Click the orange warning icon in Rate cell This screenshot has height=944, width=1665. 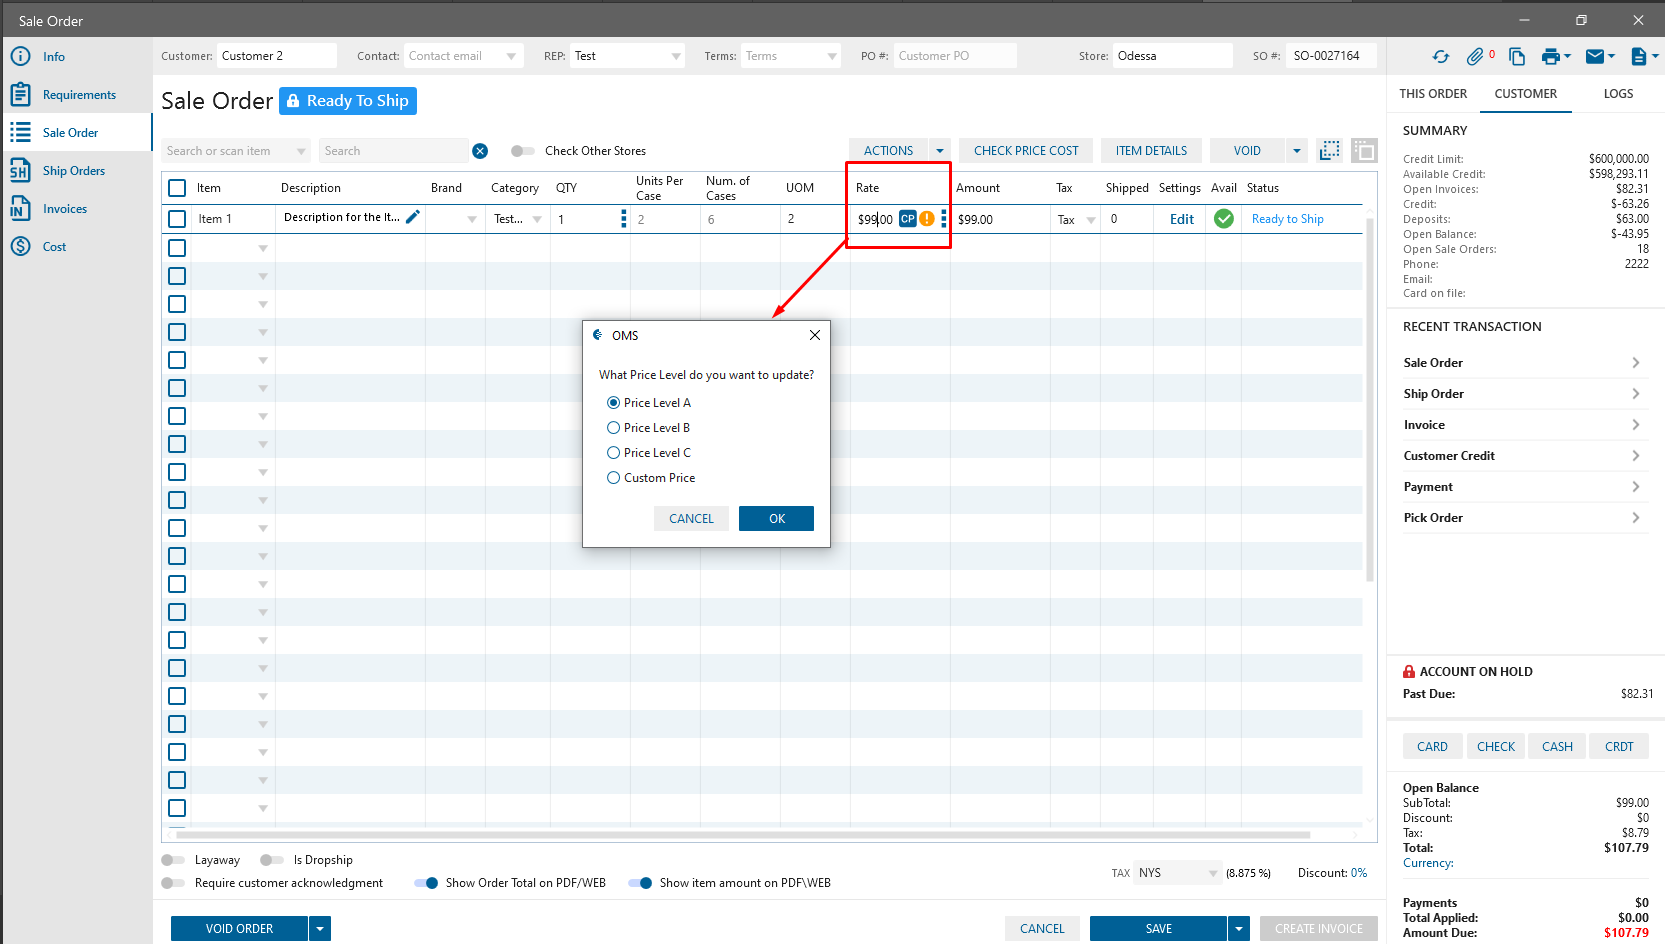pyautogui.click(x=927, y=219)
